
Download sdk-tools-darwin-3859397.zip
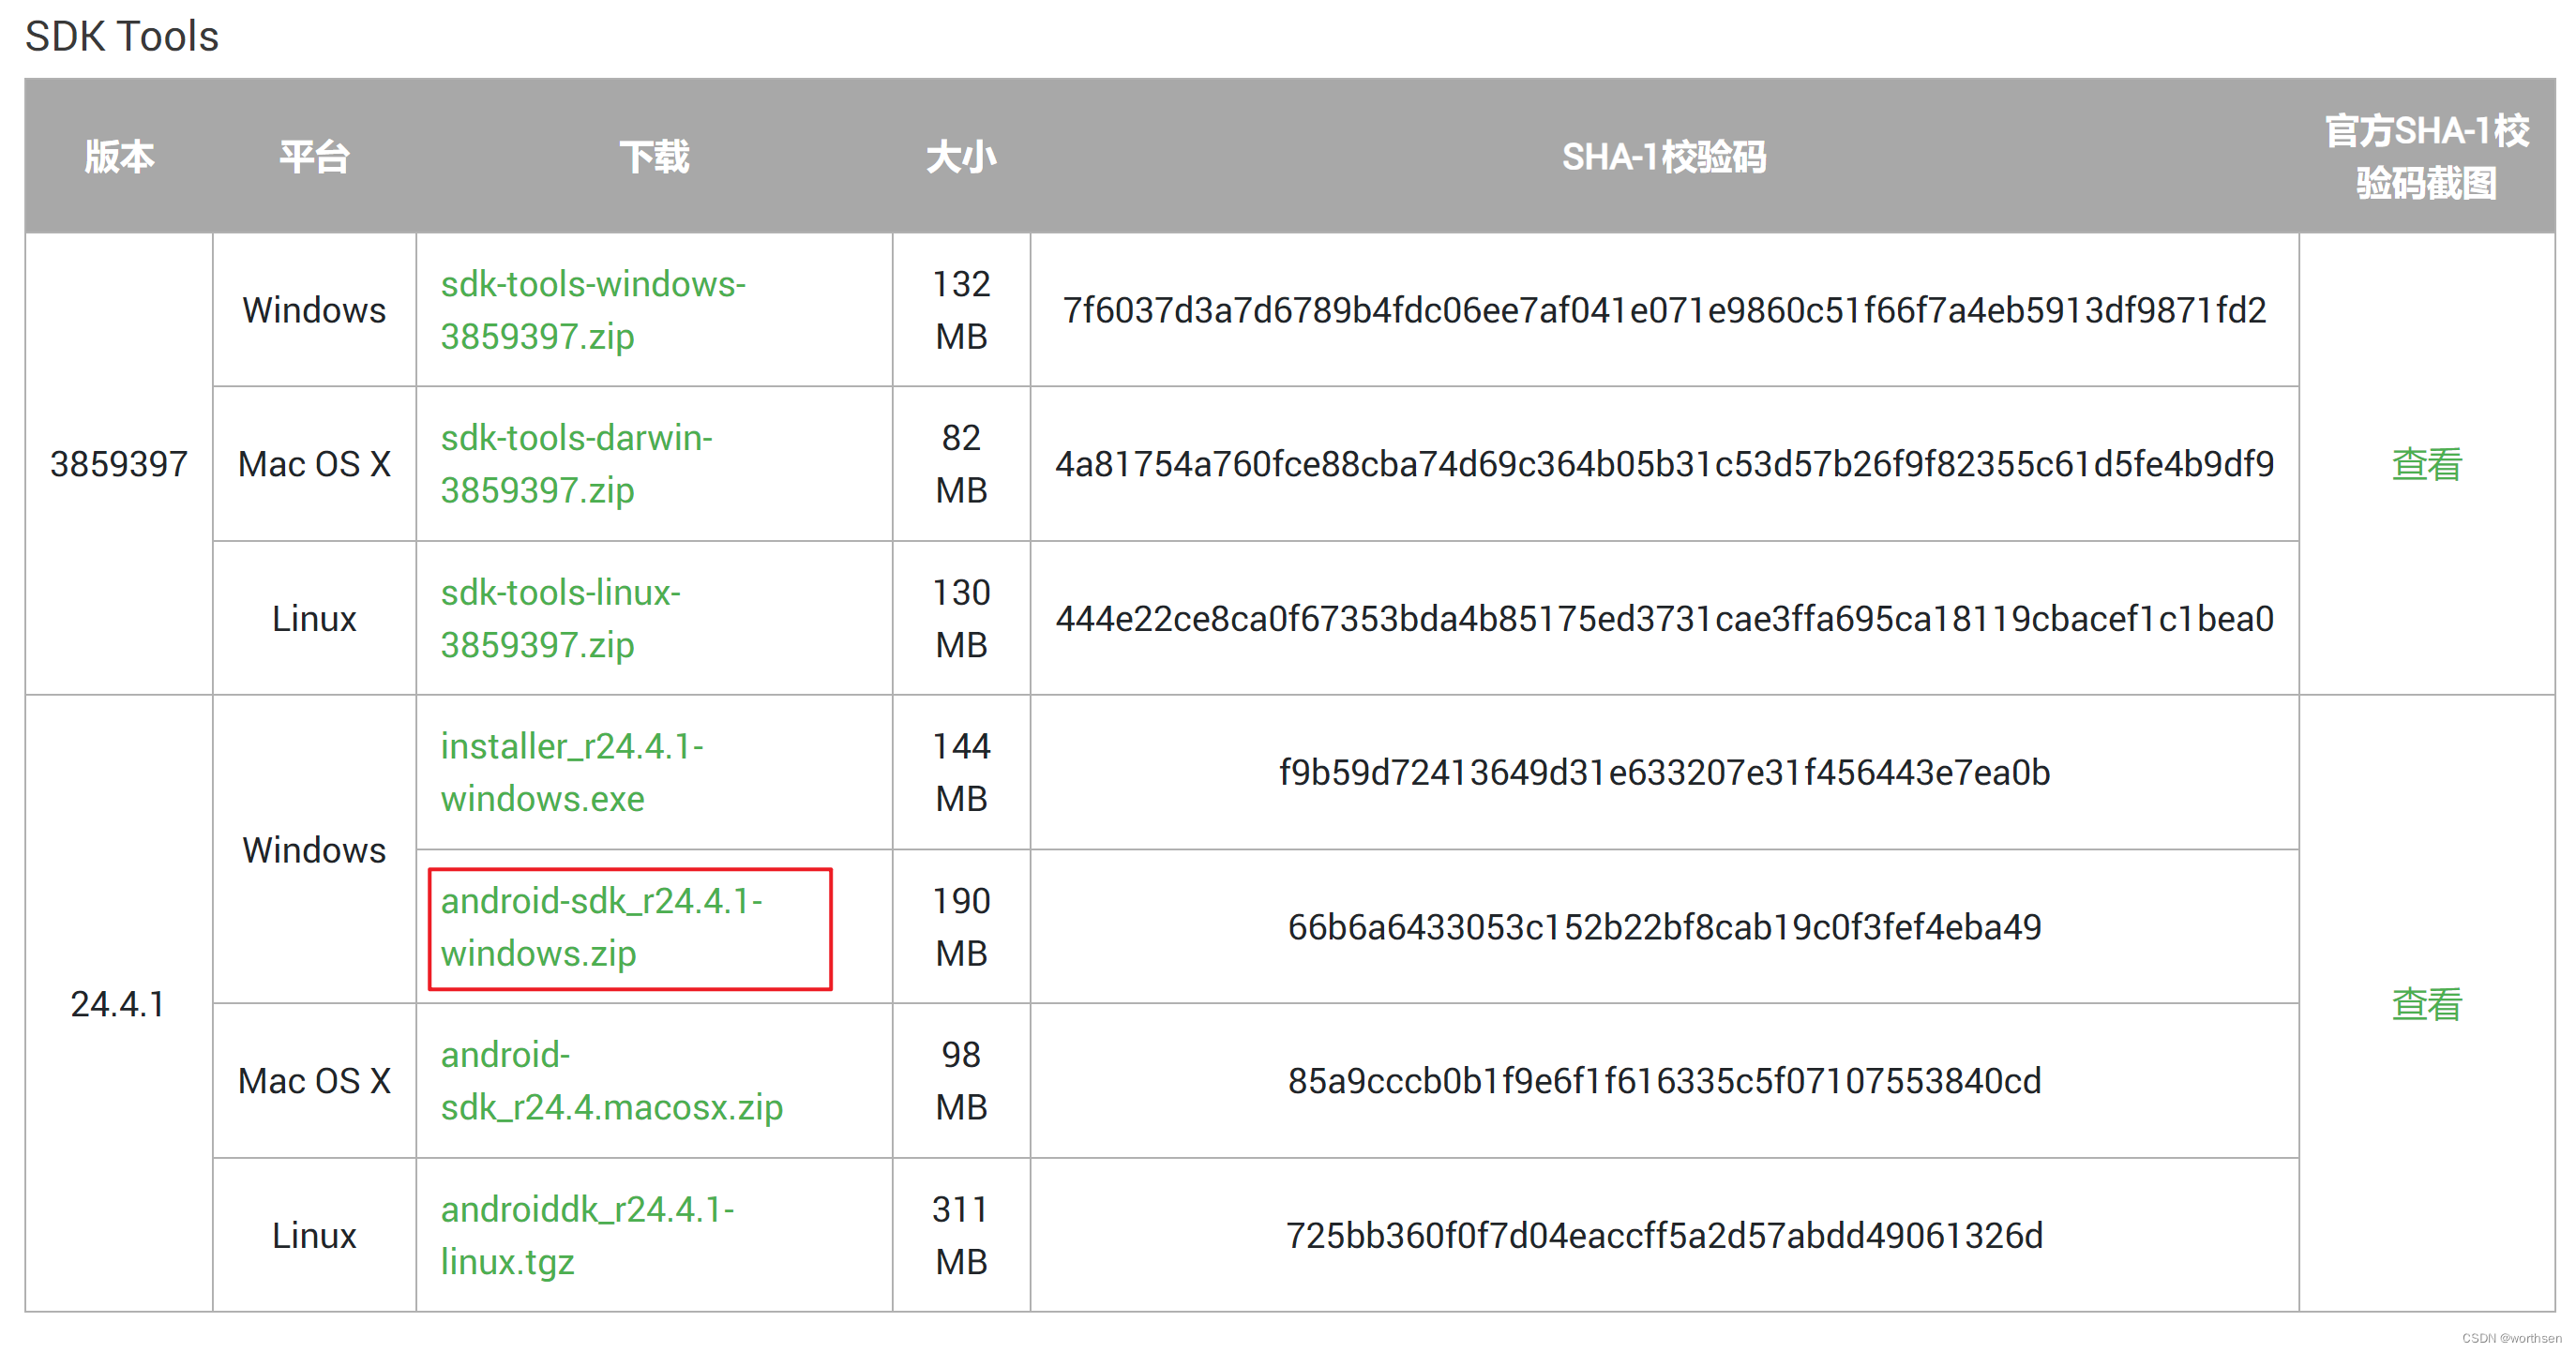pyautogui.click(x=576, y=464)
